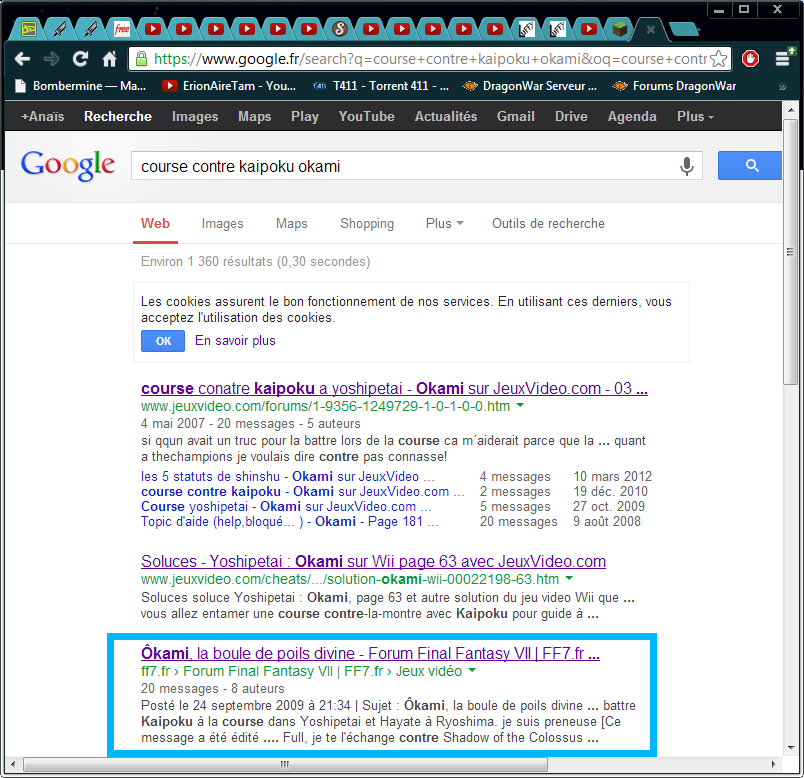This screenshot has height=778, width=804.
Task: Open a new tab with the new-tab button
Action: [x=684, y=29]
